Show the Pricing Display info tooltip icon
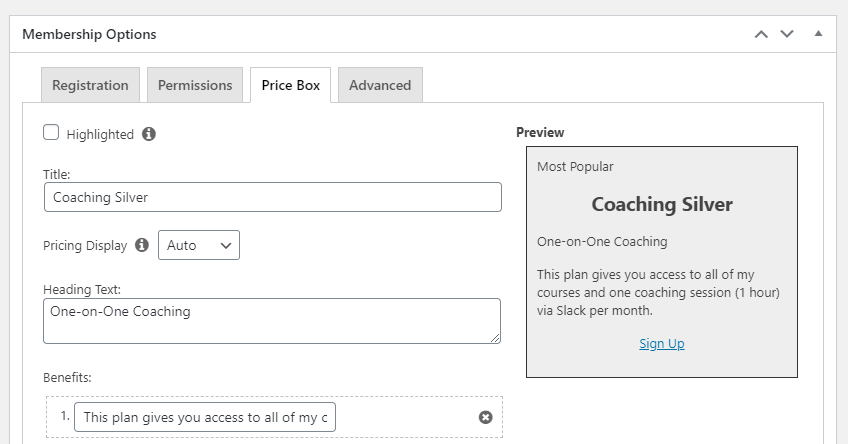 (142, 245)
